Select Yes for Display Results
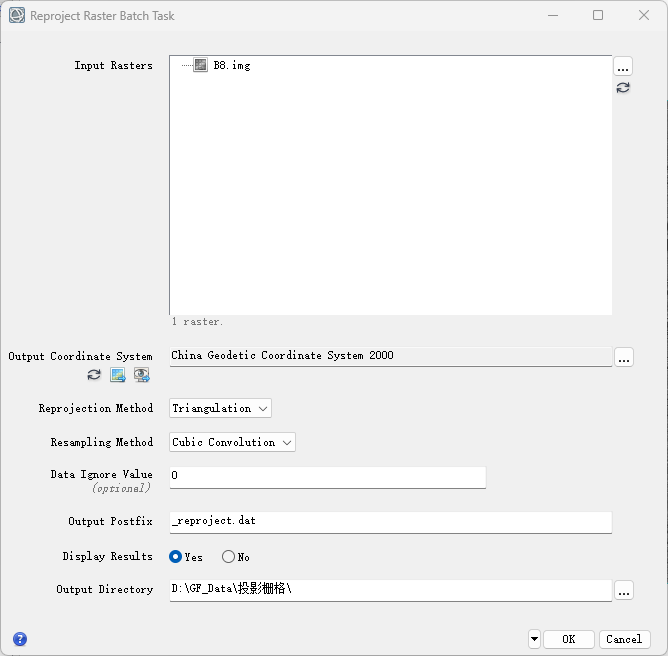Image resolution: width=668 pixels, height=656 pixels. coord(175,557)
